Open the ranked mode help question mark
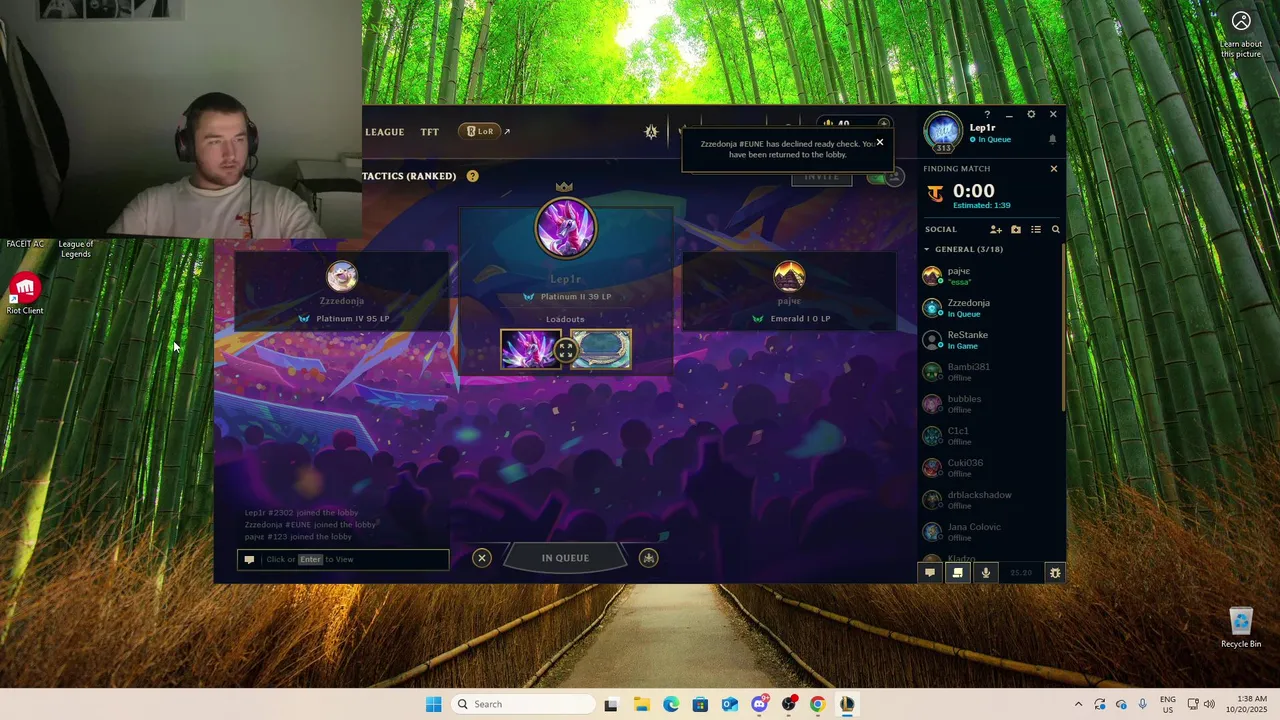1280x720 pixels. click(472, 176)
